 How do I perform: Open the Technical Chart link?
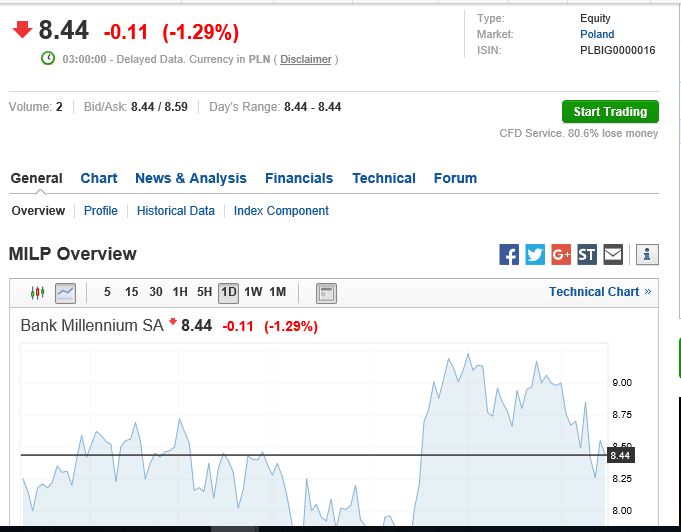600,292
